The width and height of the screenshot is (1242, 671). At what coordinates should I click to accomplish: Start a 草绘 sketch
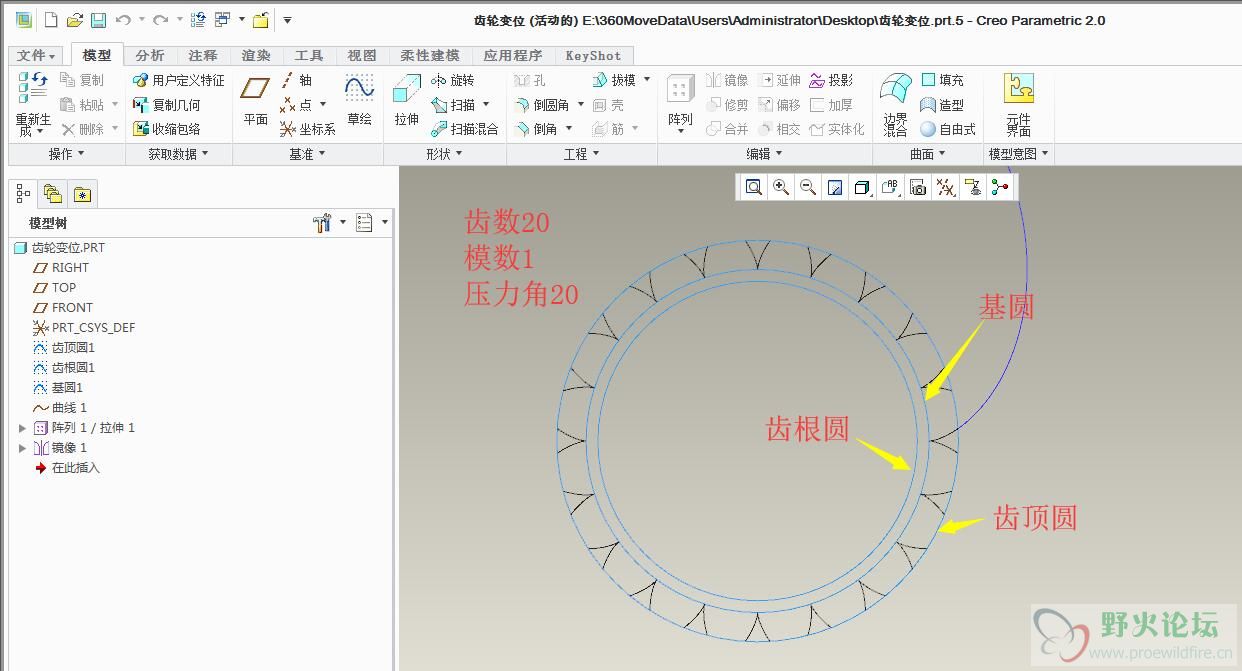tap(360, 101)
